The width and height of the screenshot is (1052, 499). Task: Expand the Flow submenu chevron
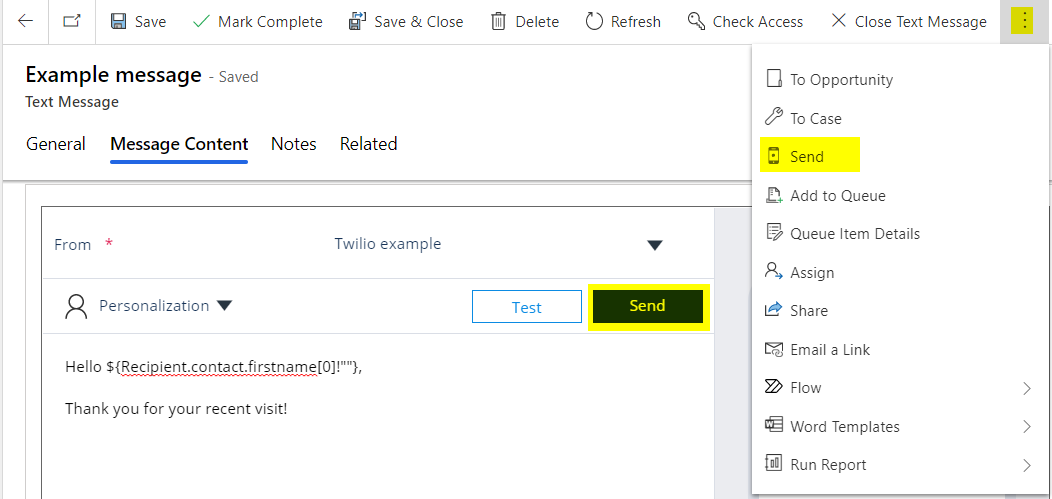tap(1027, 388)
